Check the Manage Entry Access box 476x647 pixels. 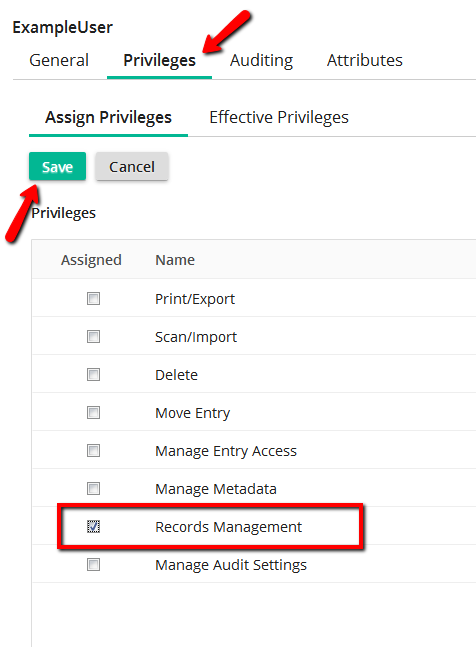(94, 450)
